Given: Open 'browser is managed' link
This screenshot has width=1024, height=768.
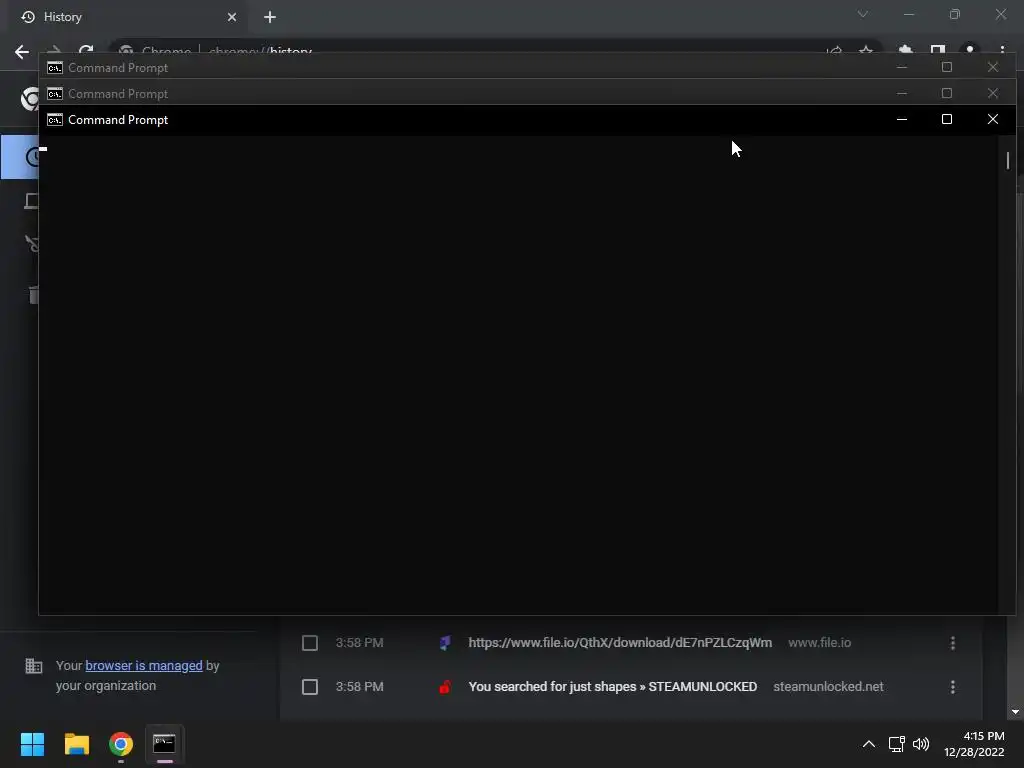Looking at the screenshot, I should click(144, 665).
